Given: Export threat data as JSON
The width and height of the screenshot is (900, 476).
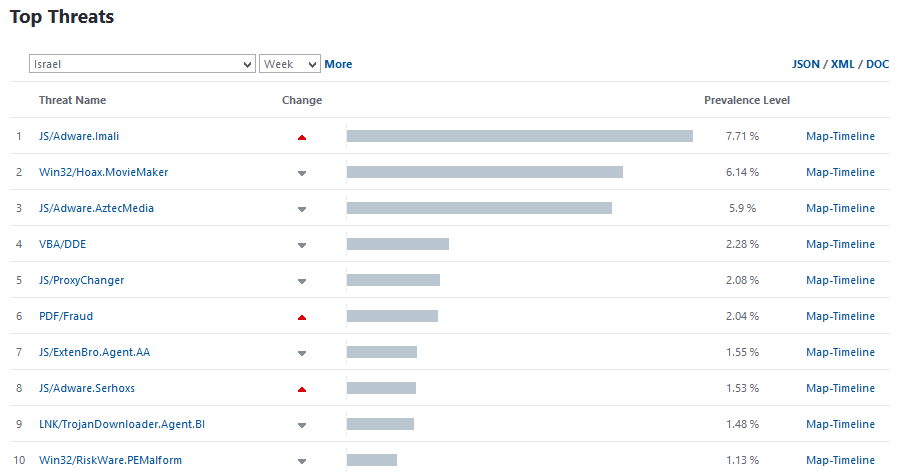Looking at the screenshot, I should coord(806,64).
